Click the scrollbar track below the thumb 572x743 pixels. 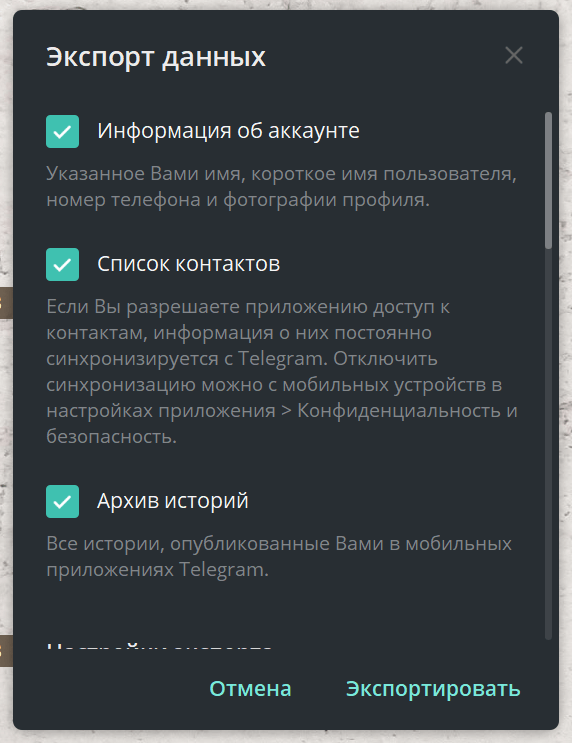coord(548,445)
